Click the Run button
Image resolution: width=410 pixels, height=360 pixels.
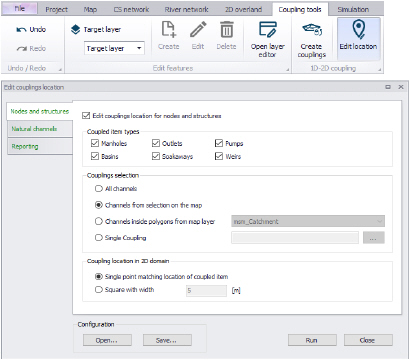pos(312,340)
